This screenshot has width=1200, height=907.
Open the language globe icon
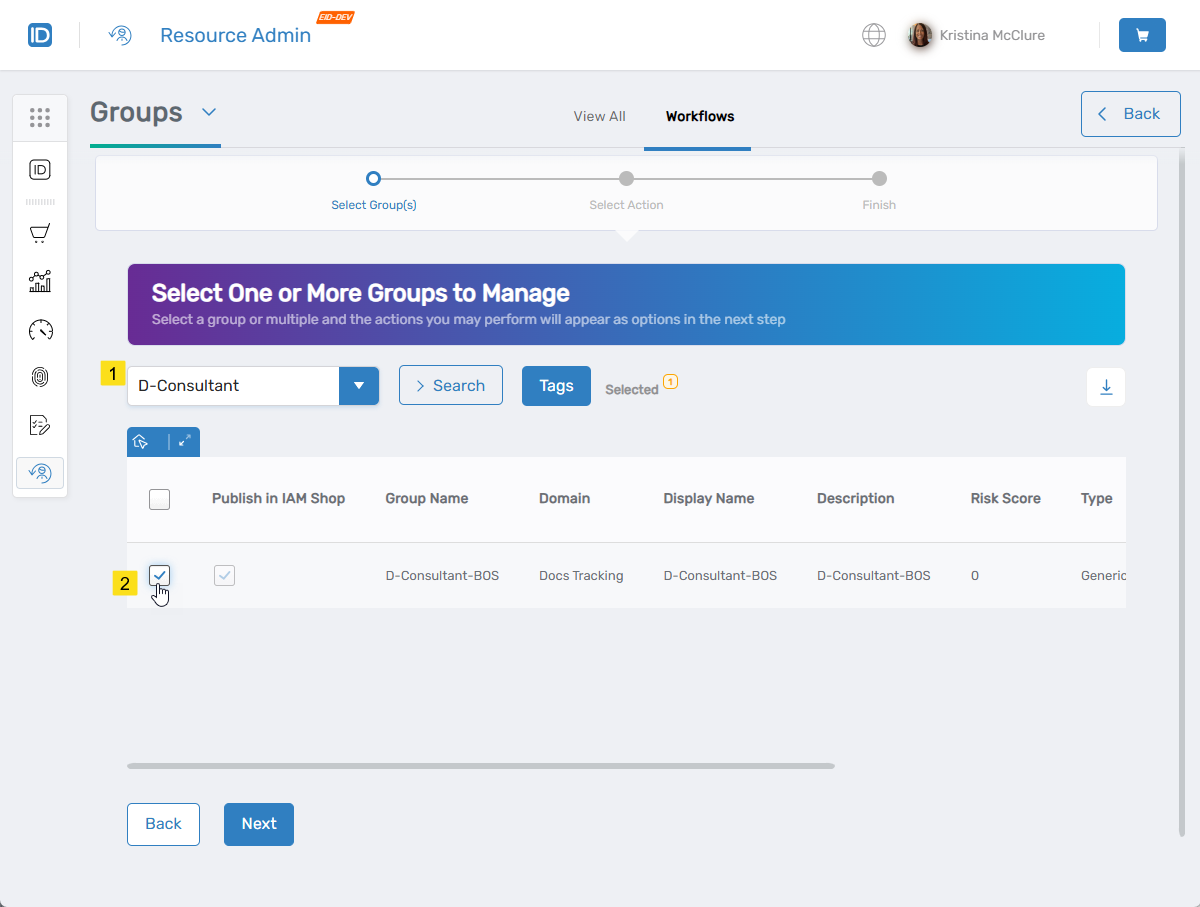point(874,35)
